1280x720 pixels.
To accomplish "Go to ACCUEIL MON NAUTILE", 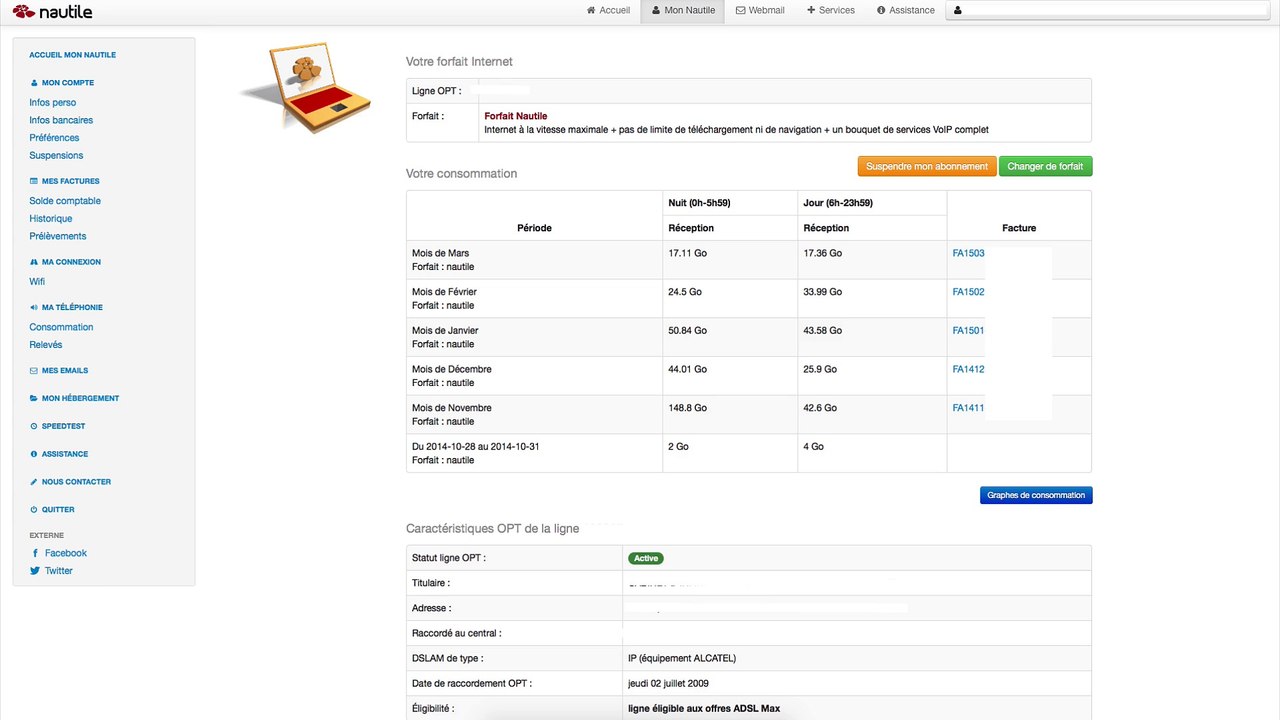I will click(x=73, y=55).
